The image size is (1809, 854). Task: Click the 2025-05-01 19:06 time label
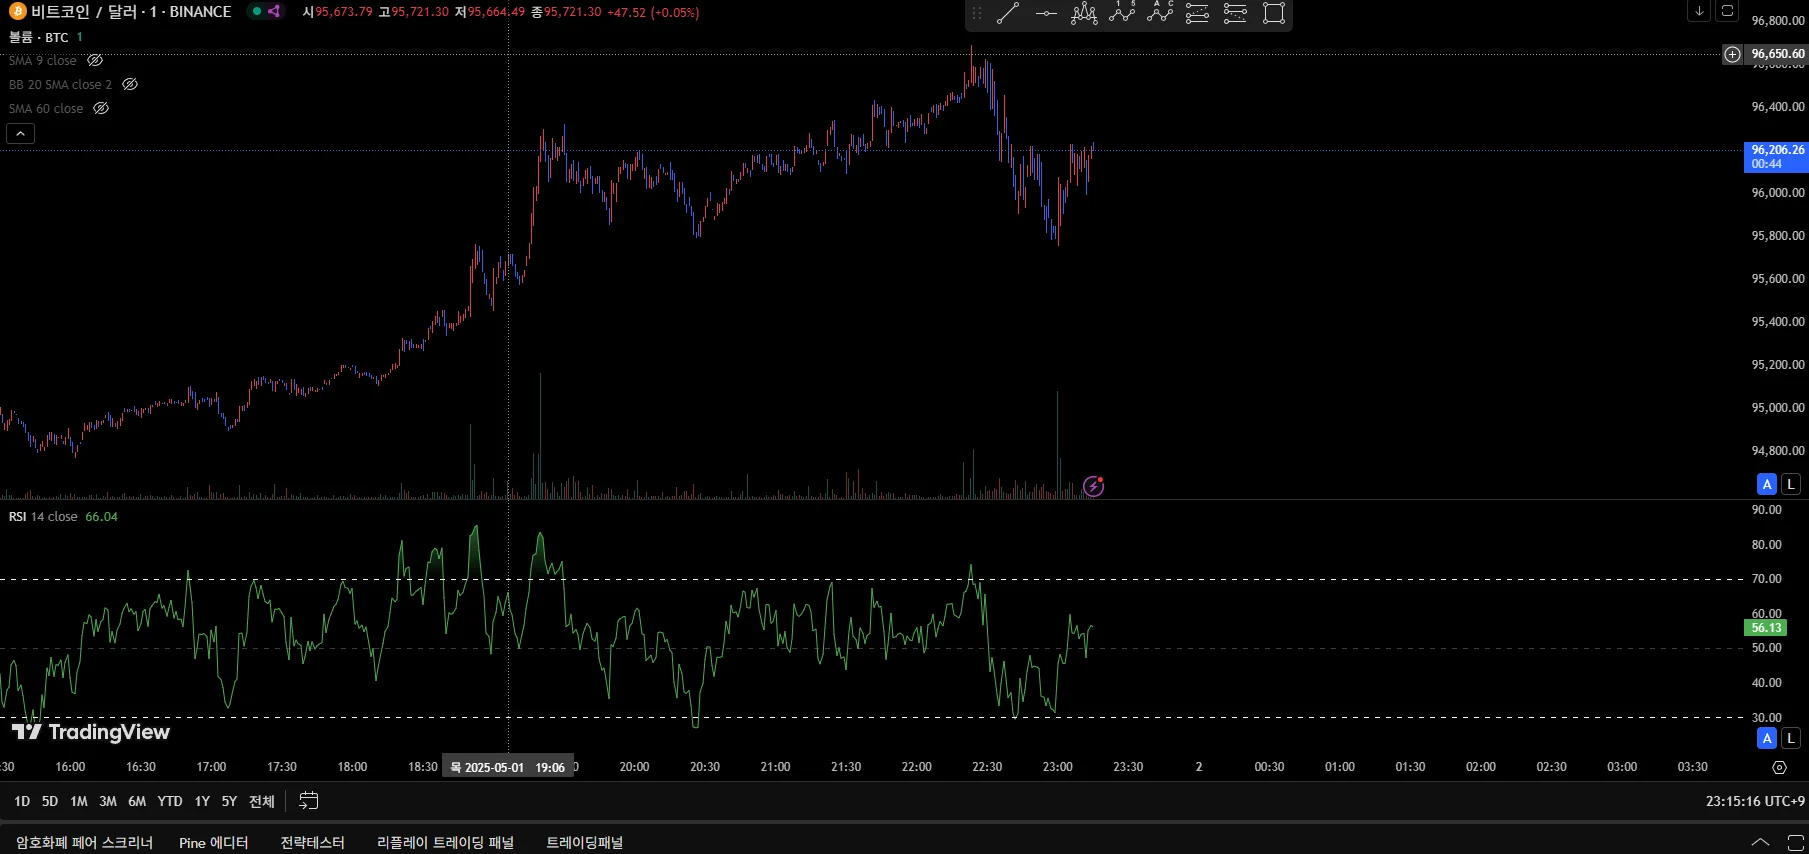coord(508,767)
